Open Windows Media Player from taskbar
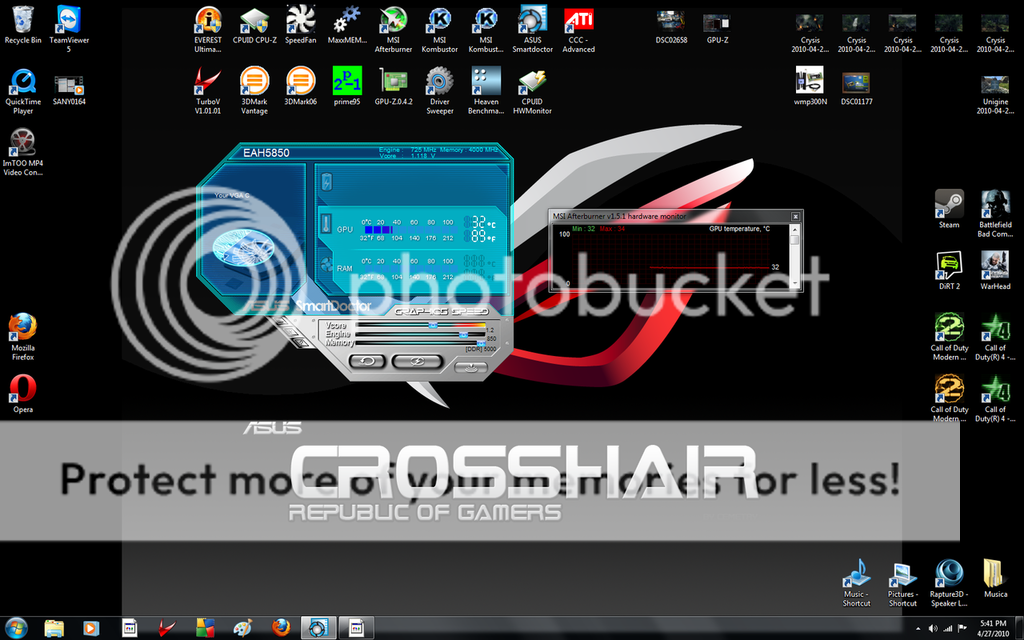Screen dimensions: 1024x640 click(91, 628)
